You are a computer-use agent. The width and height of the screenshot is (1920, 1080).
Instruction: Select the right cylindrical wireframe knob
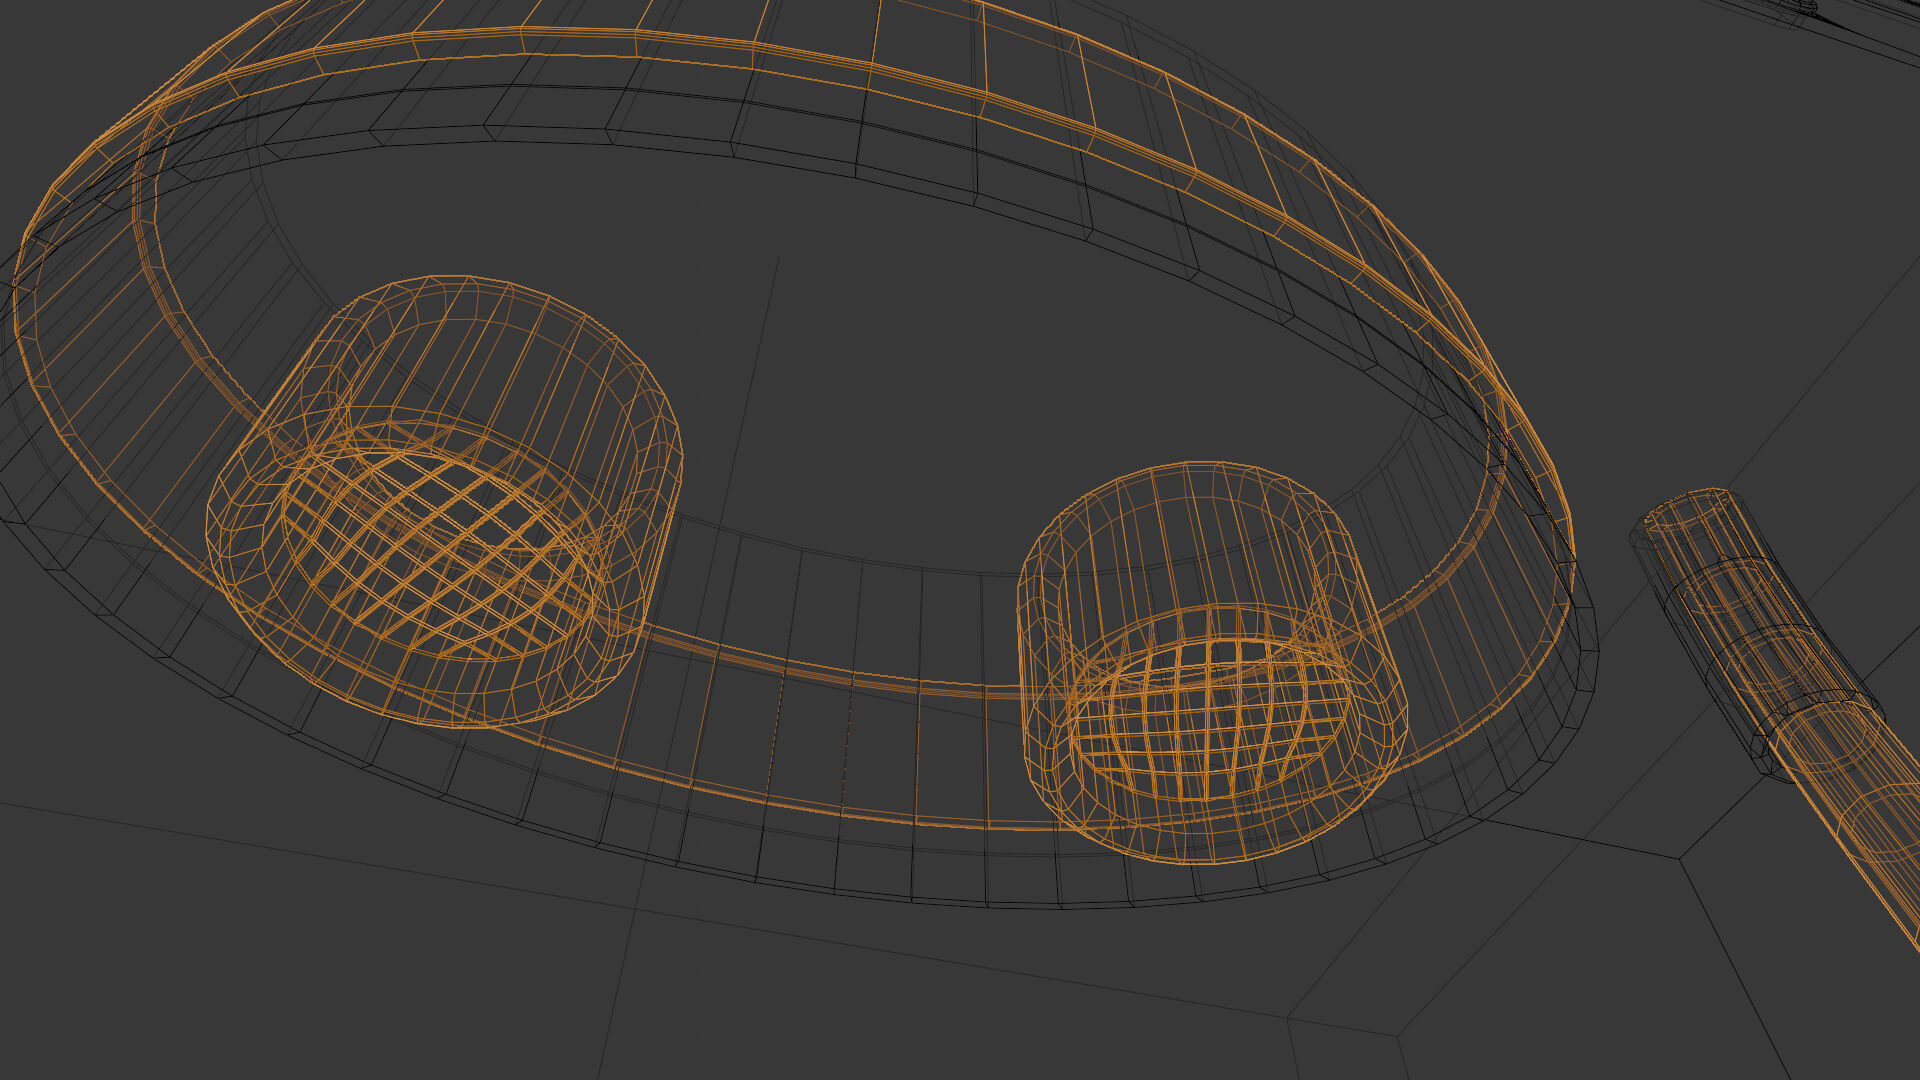(1213, 662)
